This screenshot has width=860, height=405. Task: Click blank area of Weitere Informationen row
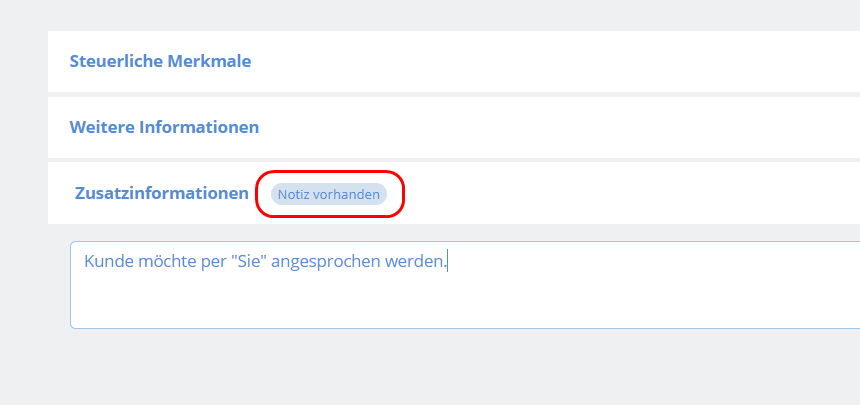[x=550, y=127]
